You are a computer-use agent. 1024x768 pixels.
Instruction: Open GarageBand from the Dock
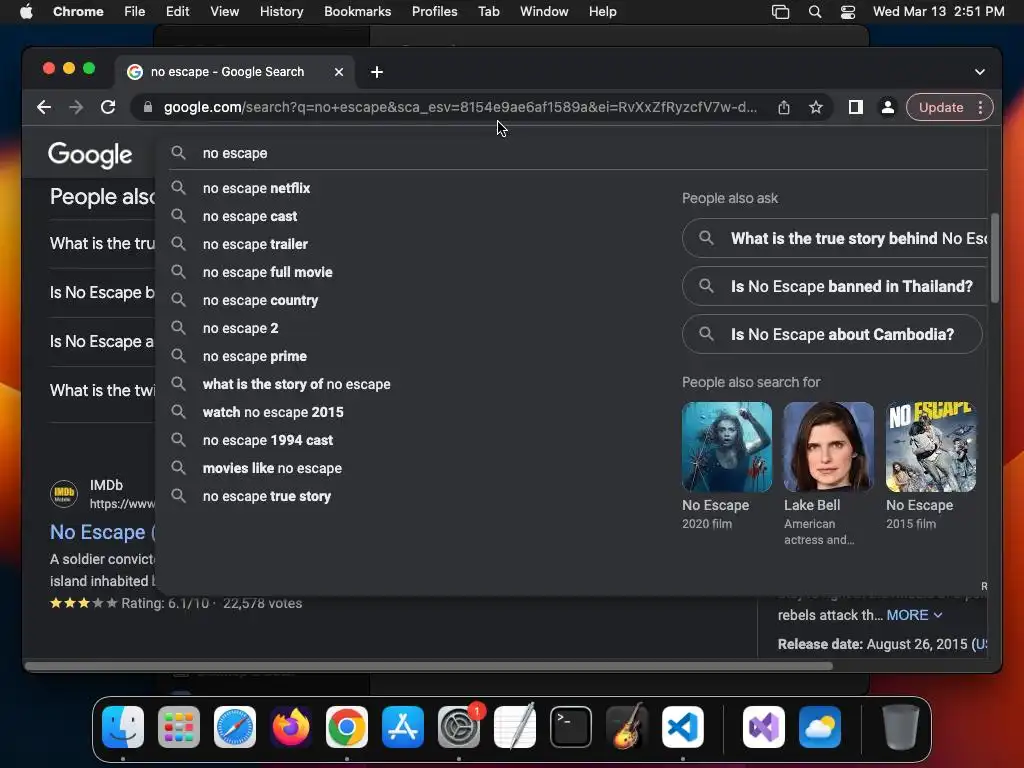pyautogui.click(x=627, y=727)
